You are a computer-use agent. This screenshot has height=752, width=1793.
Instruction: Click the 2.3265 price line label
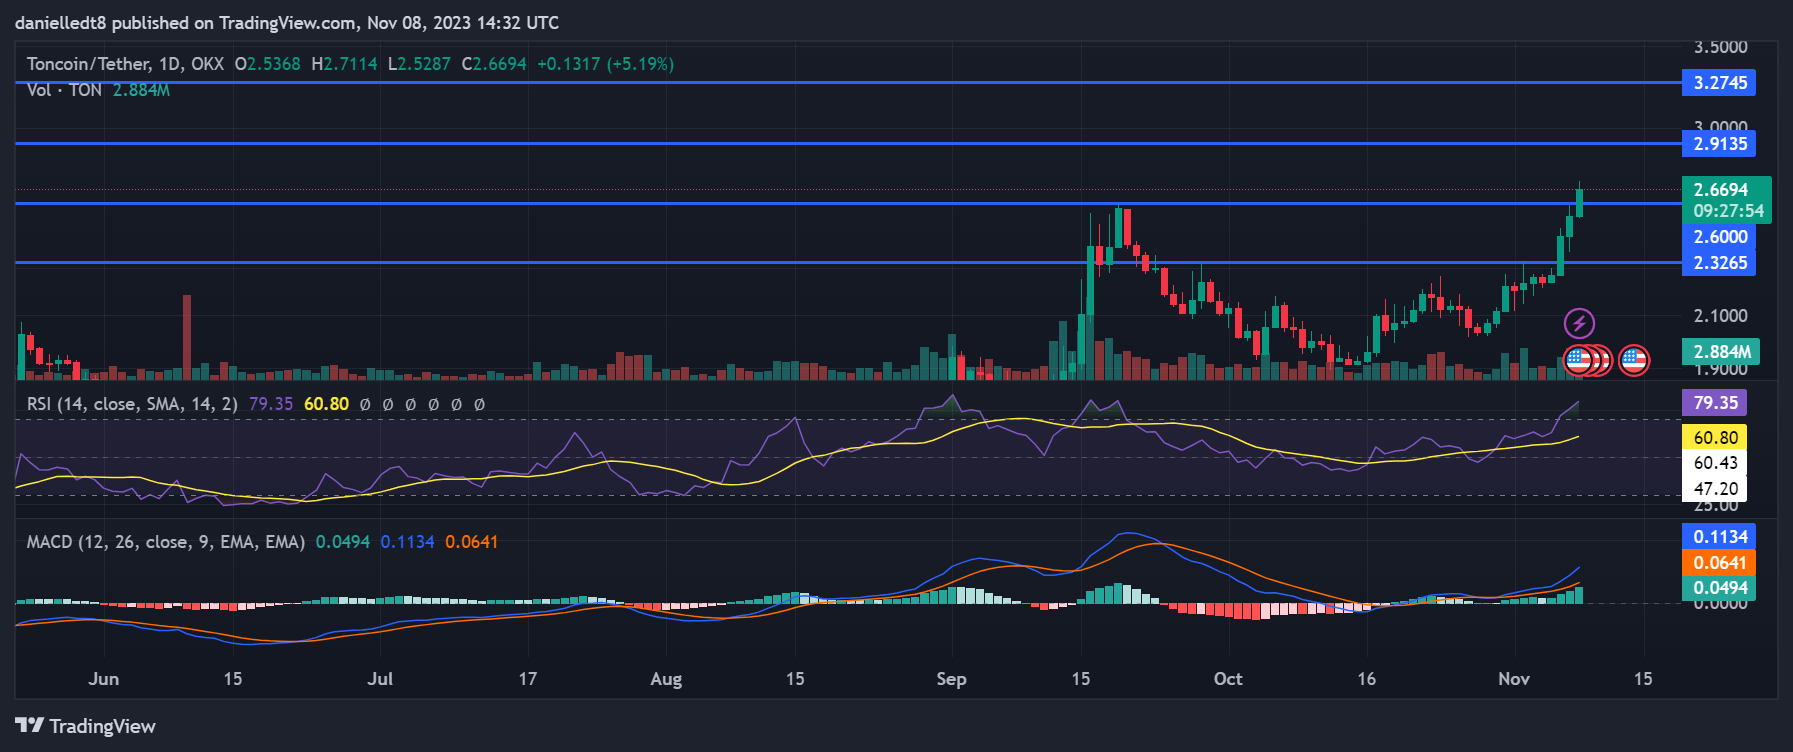[1720, 263]
